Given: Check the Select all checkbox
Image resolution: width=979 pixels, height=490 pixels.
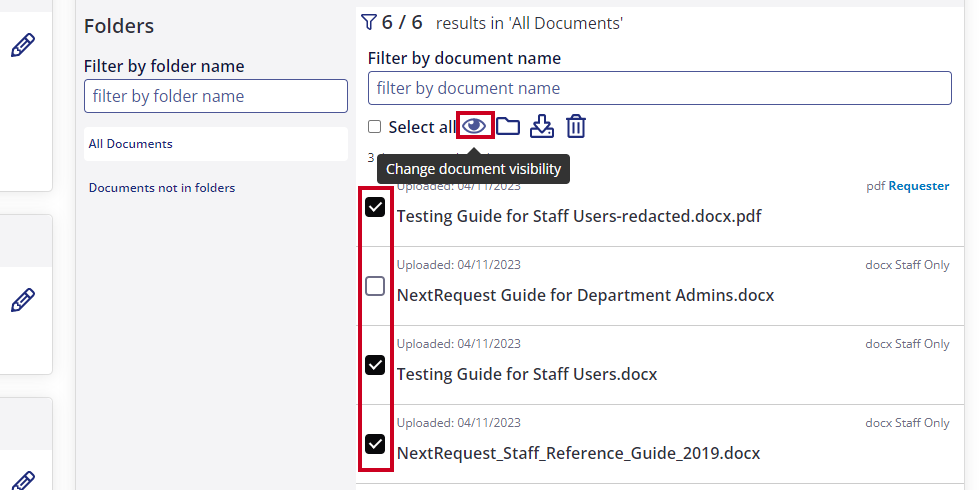Looking at the screenshot, I should tap(375, 127).
